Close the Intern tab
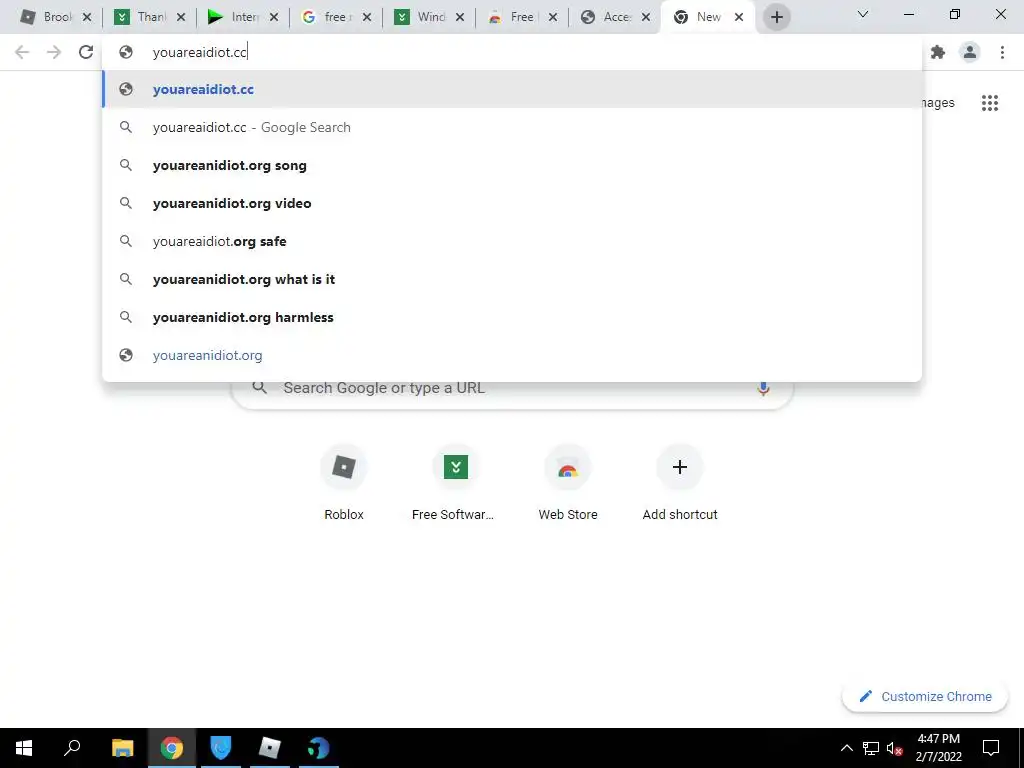The image size is (1024, 768). (x=274, y=17)
